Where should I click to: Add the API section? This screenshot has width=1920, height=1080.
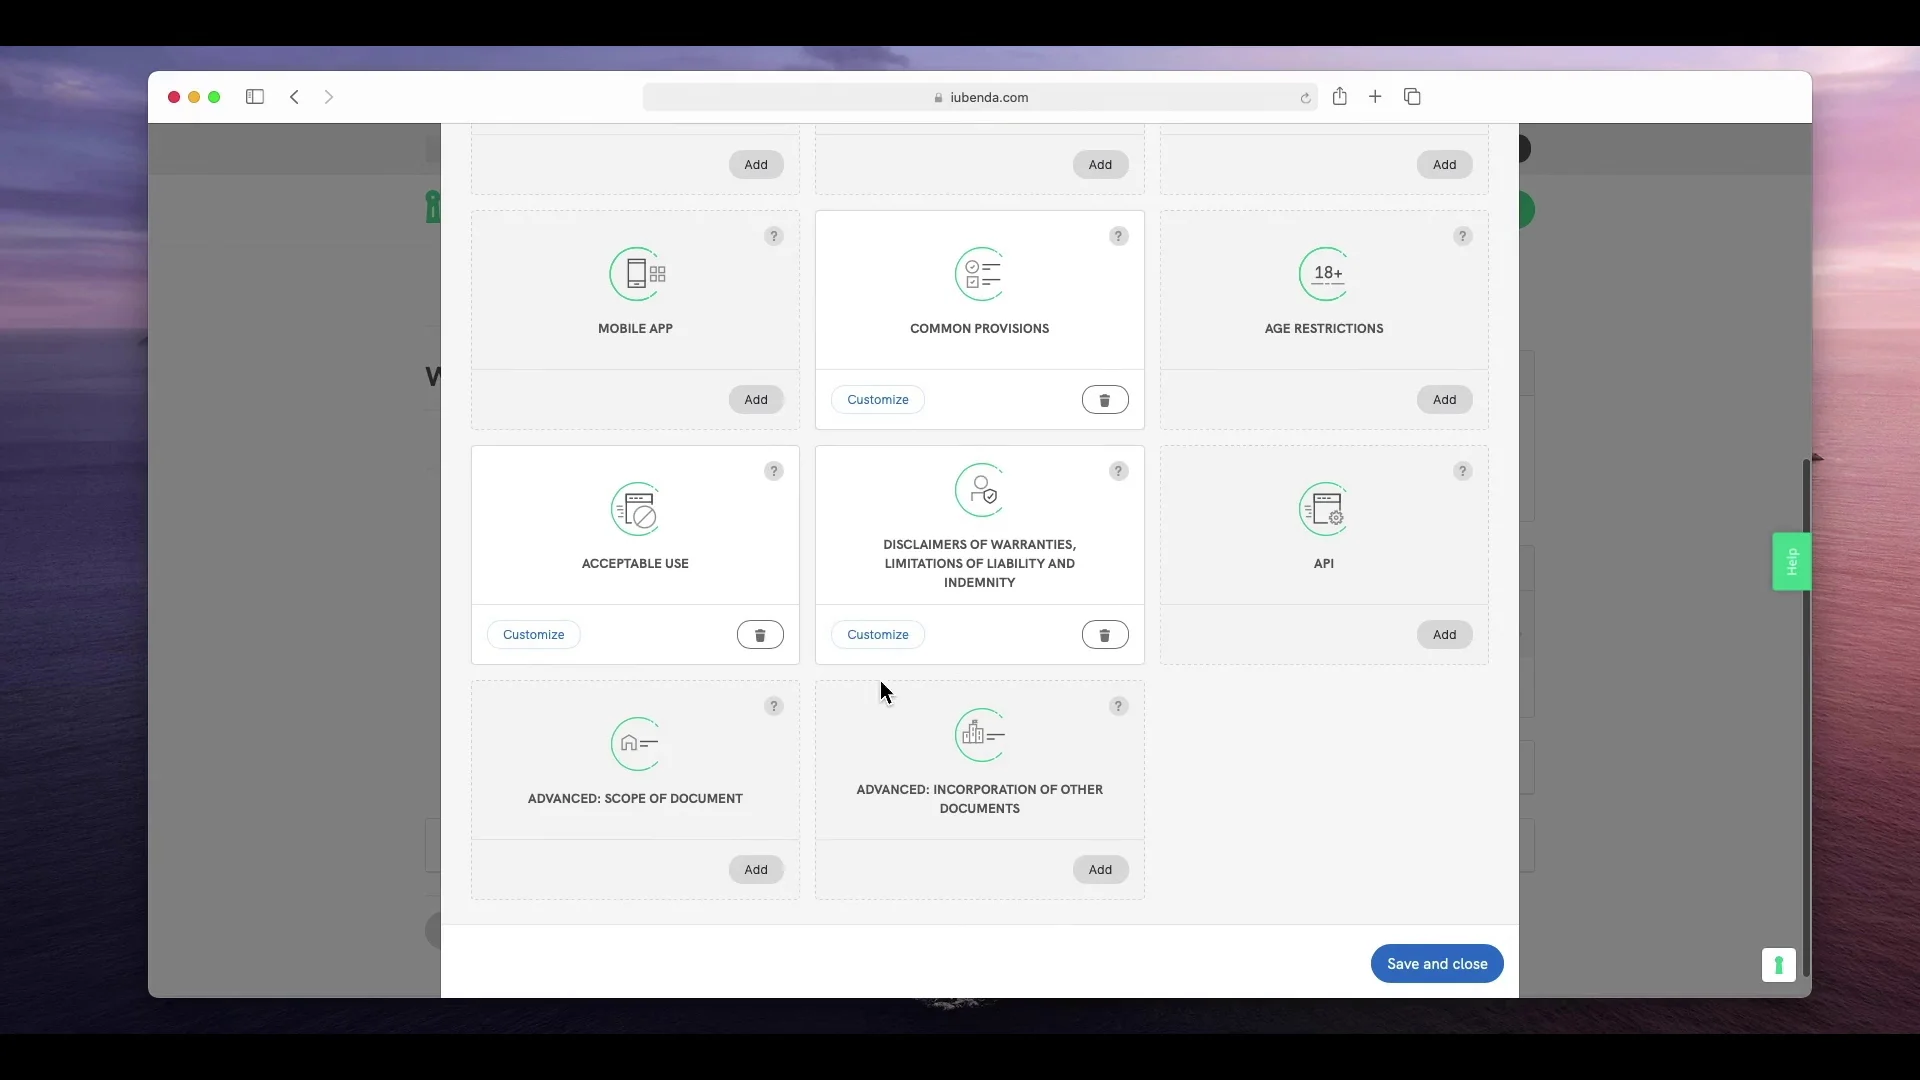pos(1444,635)
